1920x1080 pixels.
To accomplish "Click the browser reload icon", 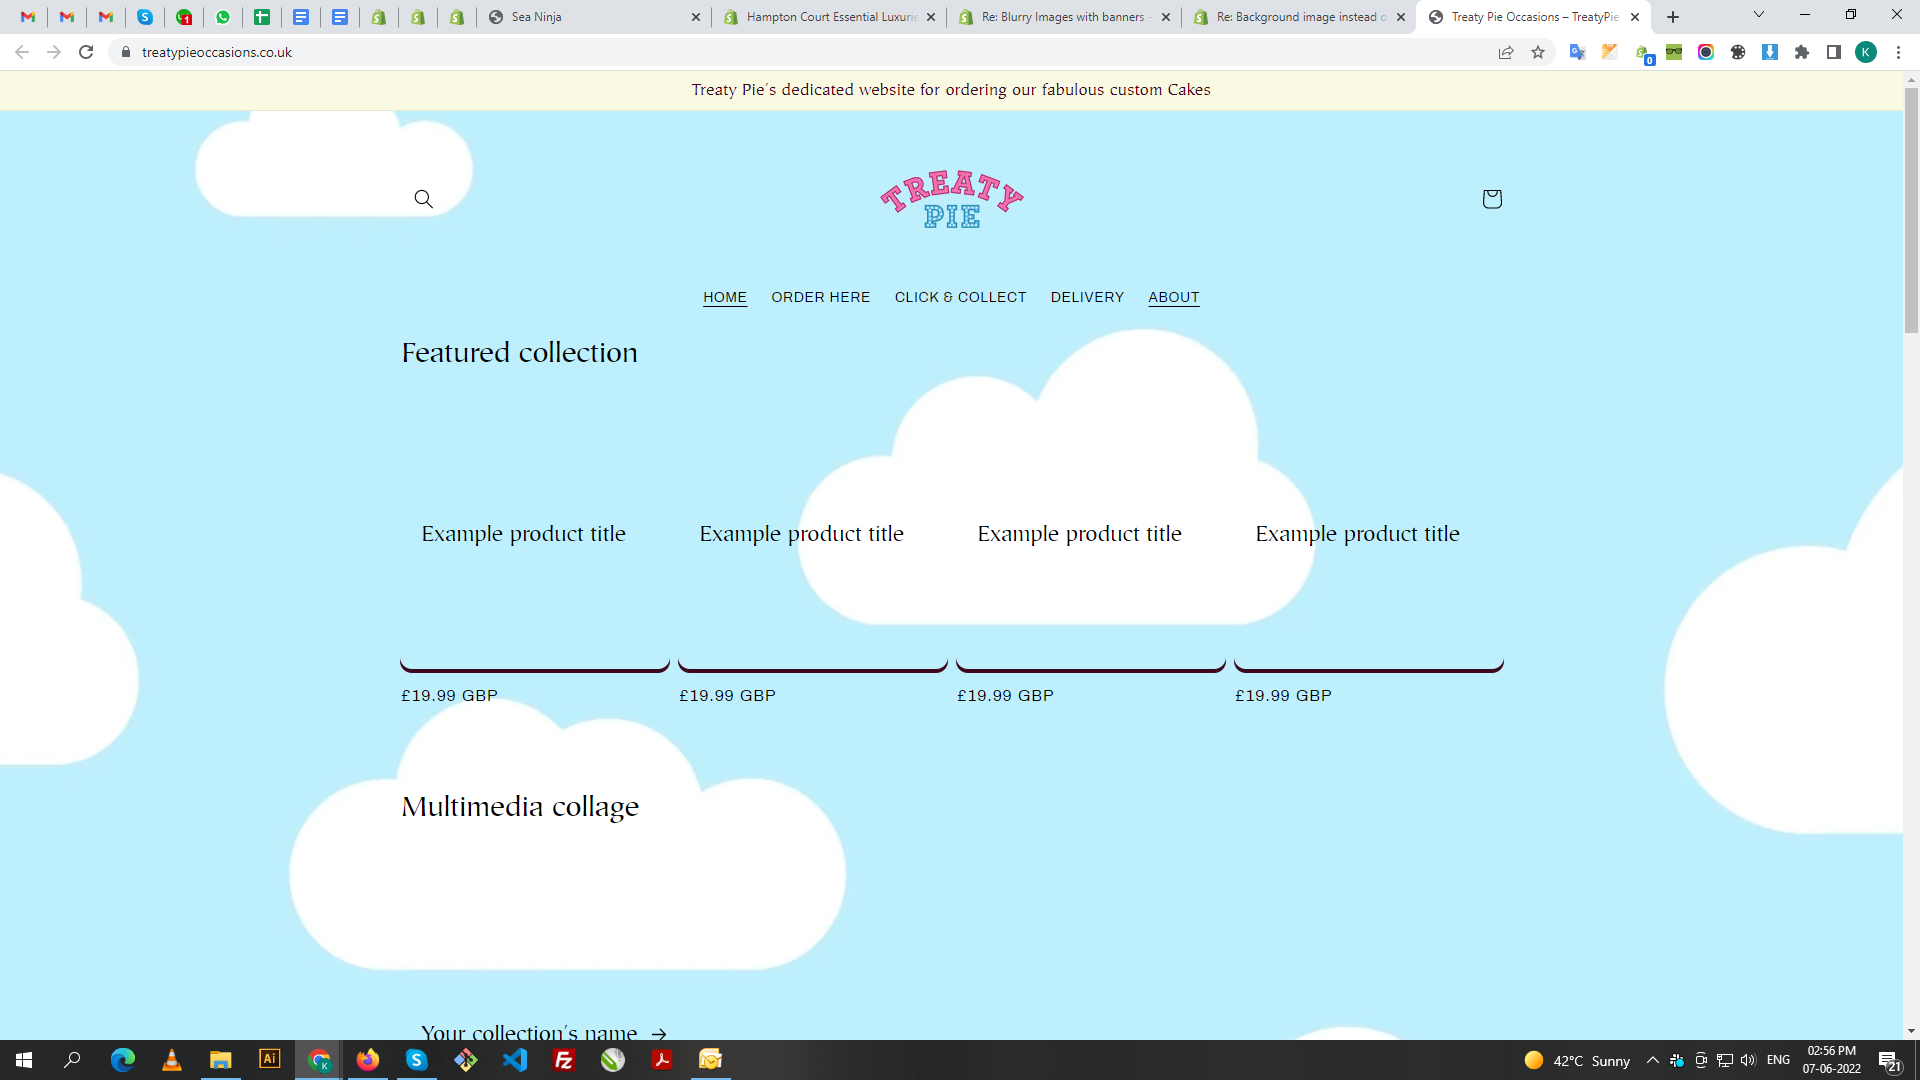I will tap(86, 53).
